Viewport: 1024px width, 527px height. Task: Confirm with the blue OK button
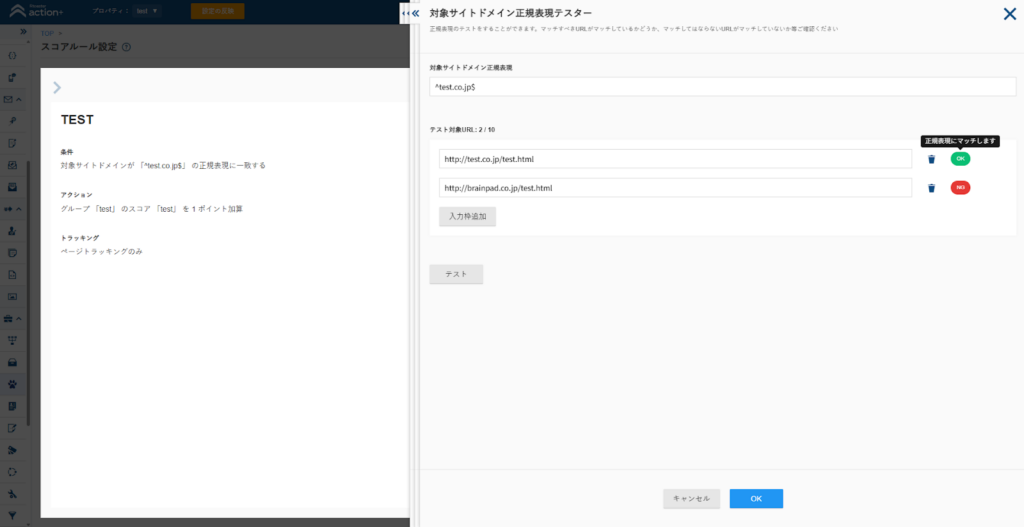click(x=756, y=498)
